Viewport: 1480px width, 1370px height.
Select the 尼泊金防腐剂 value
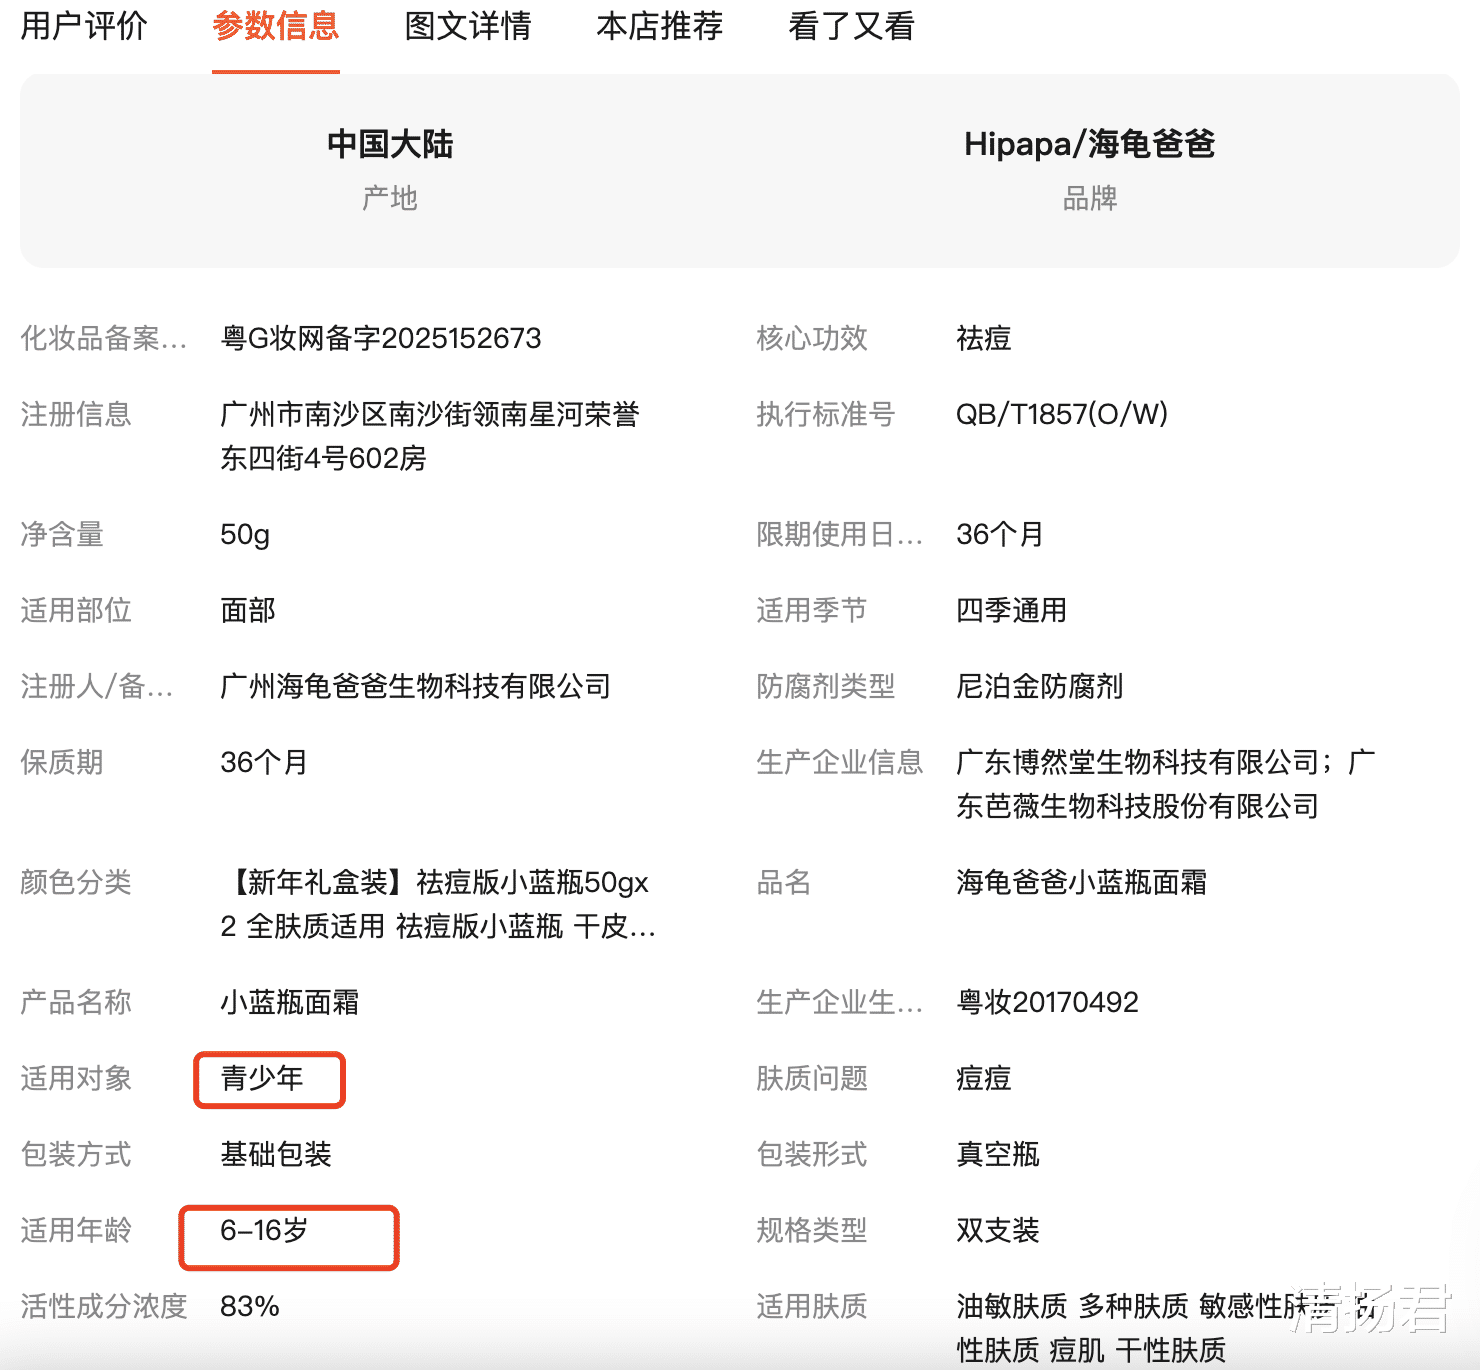click(x=1040, y=686)
